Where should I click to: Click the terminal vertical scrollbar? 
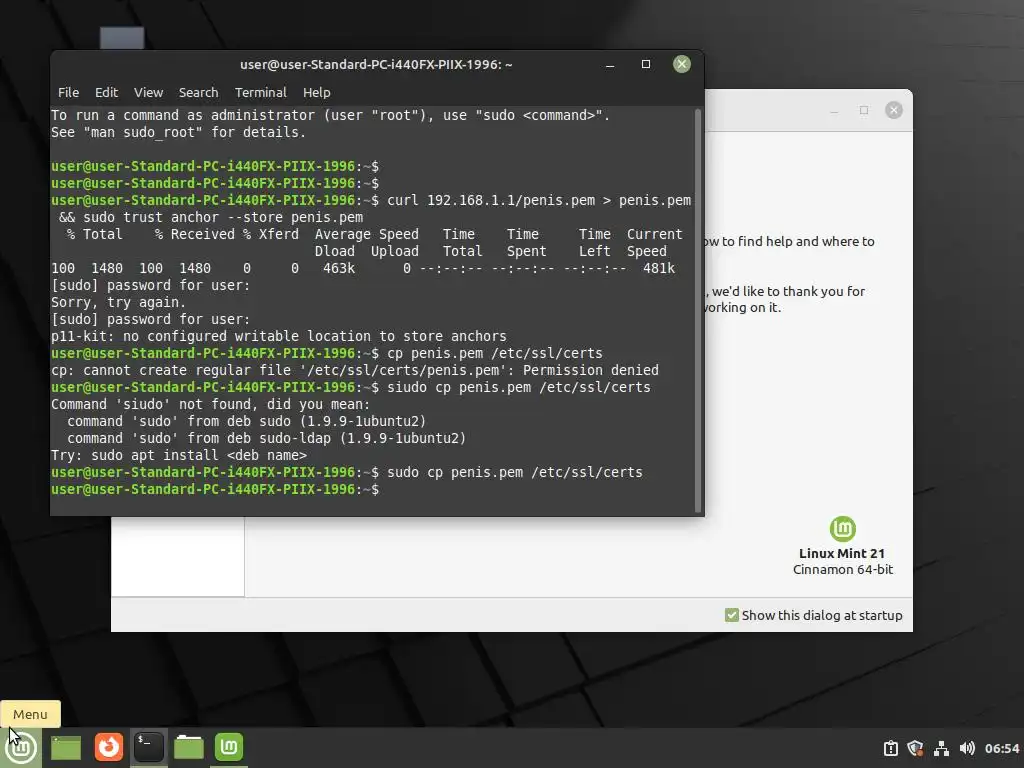(x=697, y=310)
